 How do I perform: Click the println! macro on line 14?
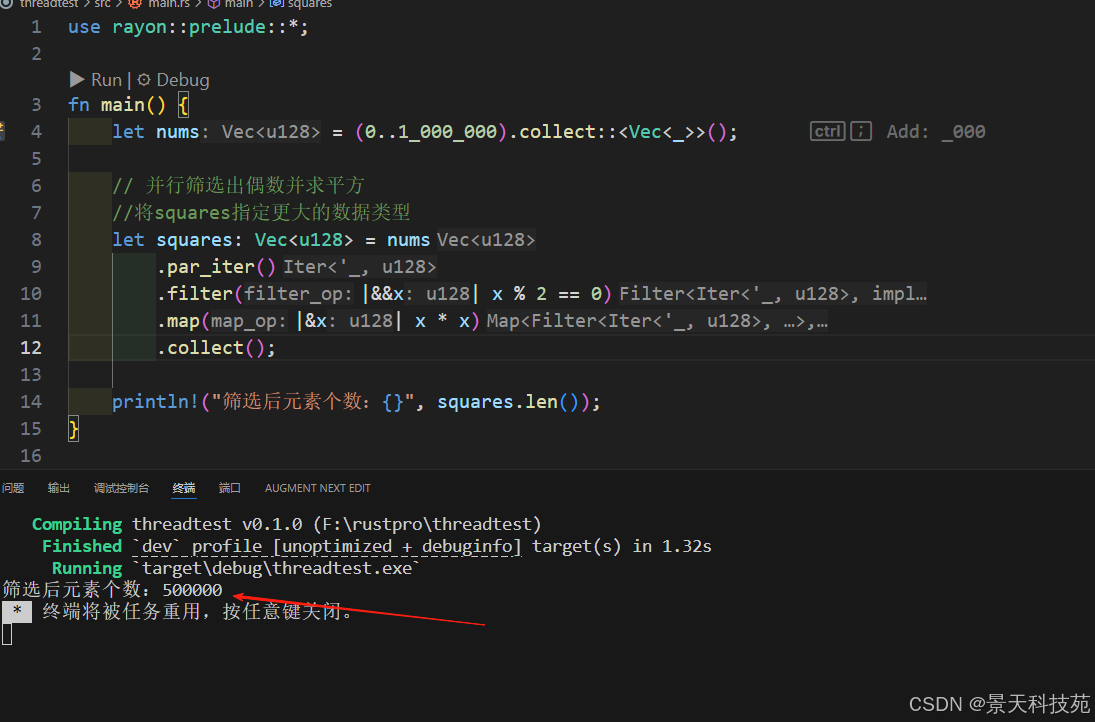coord(155,401)
